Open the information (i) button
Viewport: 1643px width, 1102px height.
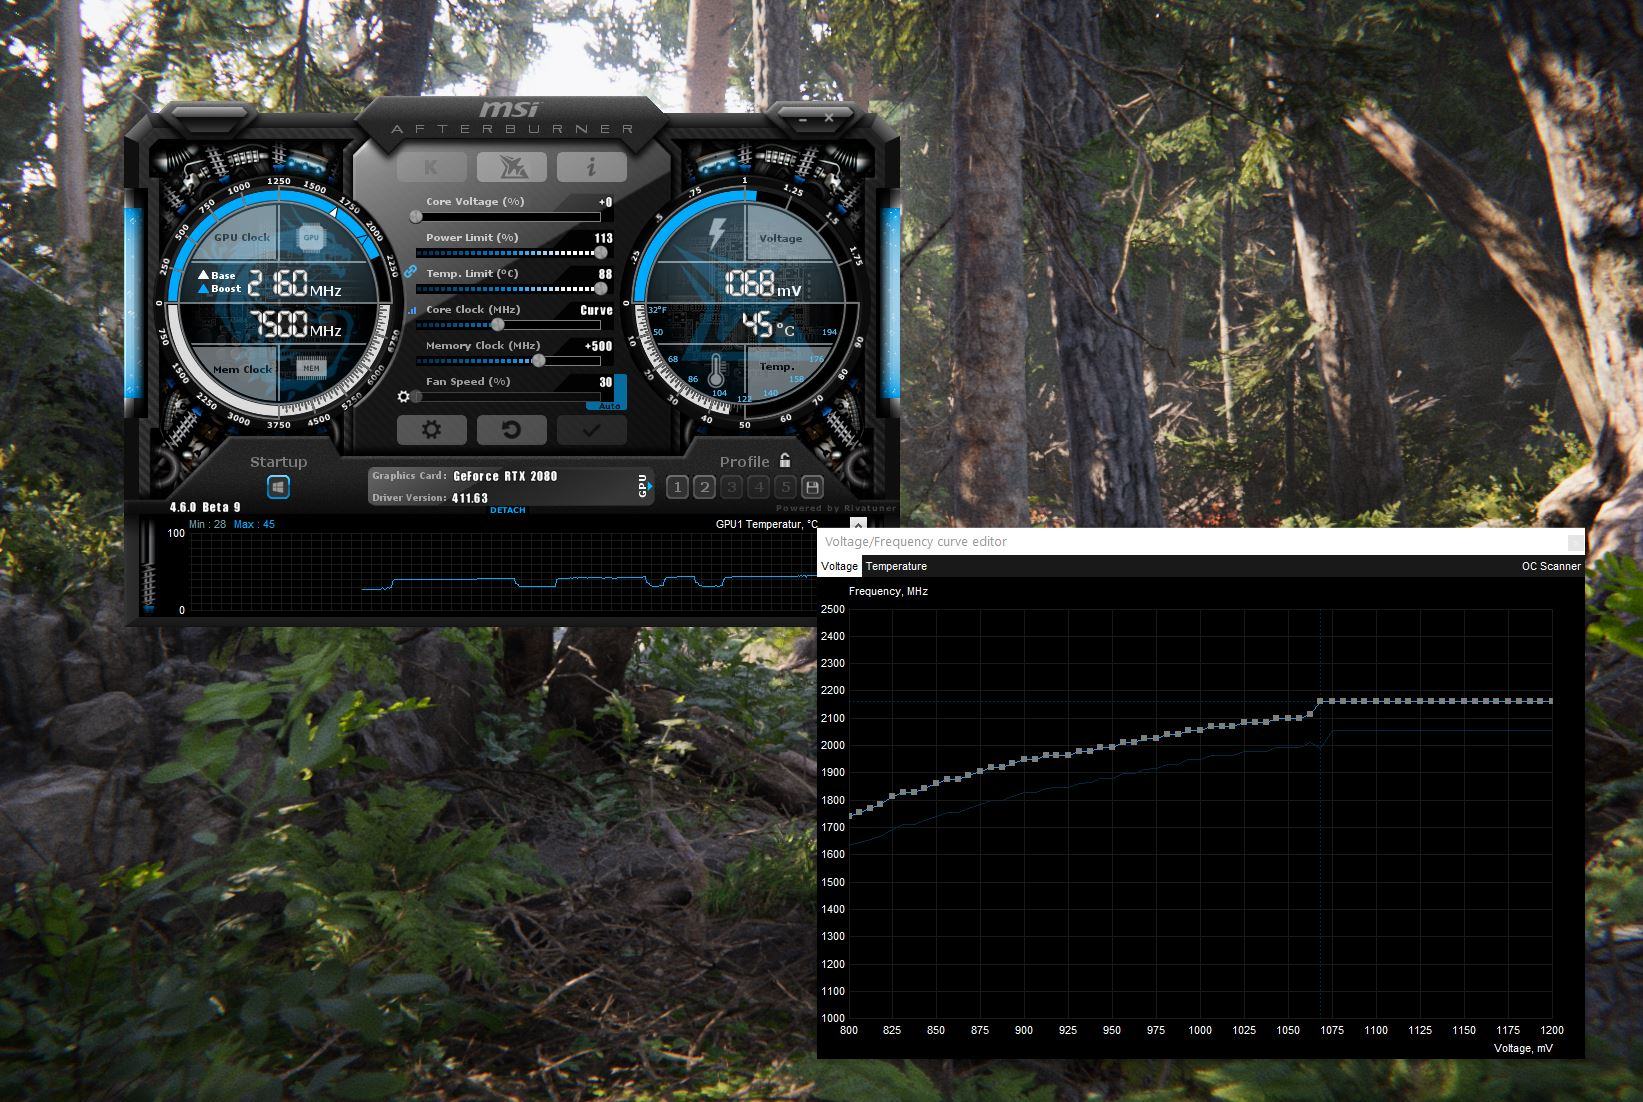click(x=591, y=167)
